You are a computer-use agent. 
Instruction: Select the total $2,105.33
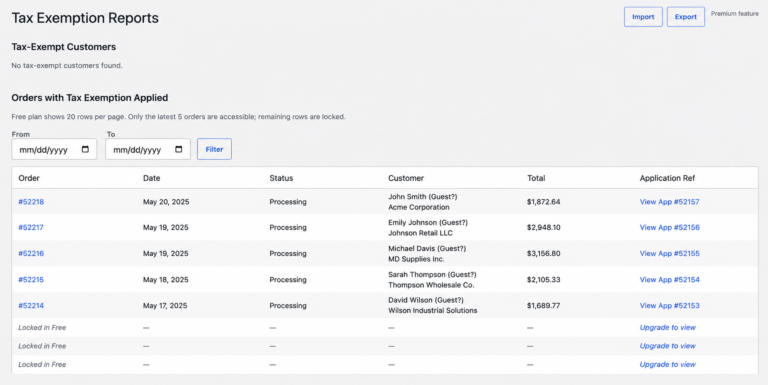pyautogui.click(x=544, y=280)
